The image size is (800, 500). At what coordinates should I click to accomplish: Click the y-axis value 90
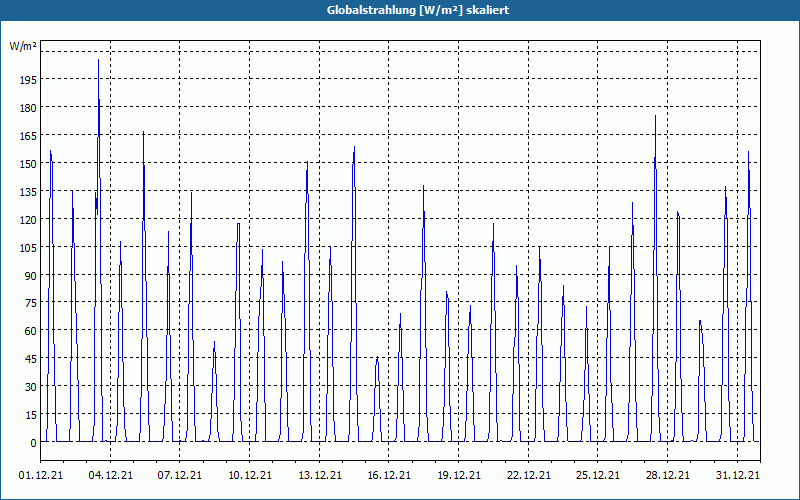(30, 276)
